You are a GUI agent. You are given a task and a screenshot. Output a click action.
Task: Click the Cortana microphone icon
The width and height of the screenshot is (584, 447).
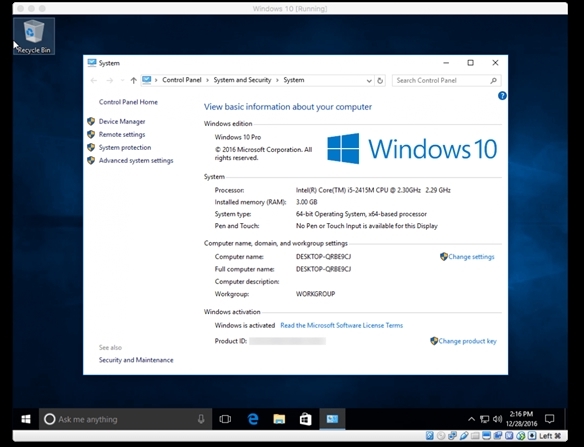201,419
